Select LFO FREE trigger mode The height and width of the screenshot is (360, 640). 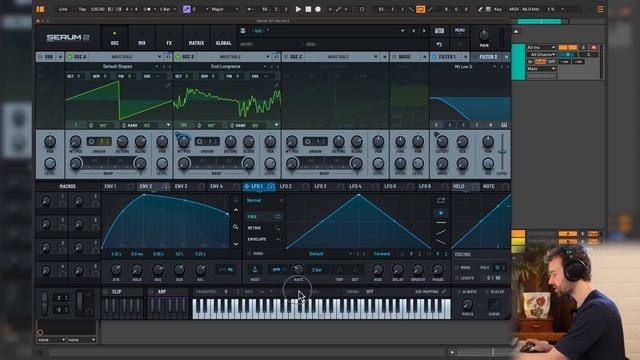[x=264, y=217]
